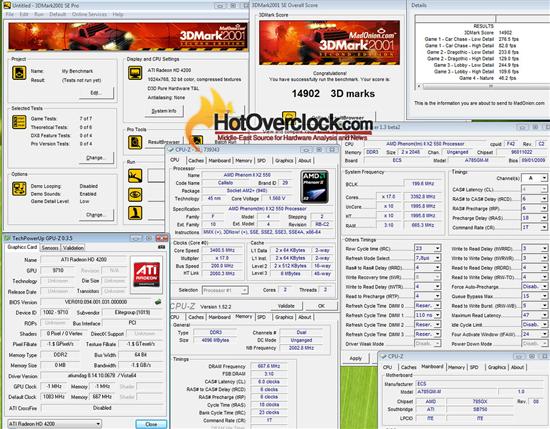Click the ATI Radeon logo in GPU-Z
Viewport: 550px width, 429px height.
147,275
